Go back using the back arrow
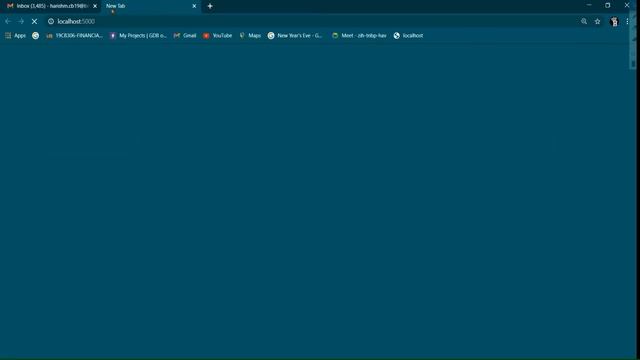Viewport: 640px width, 360px height. click(x=8, y=21)
